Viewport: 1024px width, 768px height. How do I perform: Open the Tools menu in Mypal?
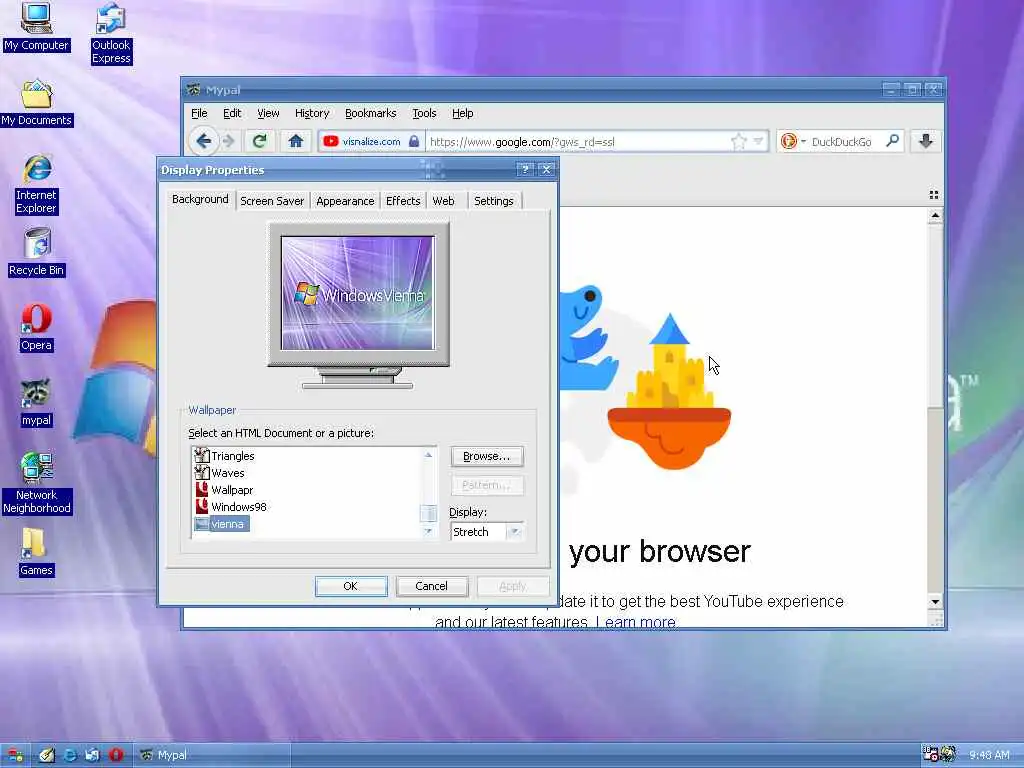point(424,114)
